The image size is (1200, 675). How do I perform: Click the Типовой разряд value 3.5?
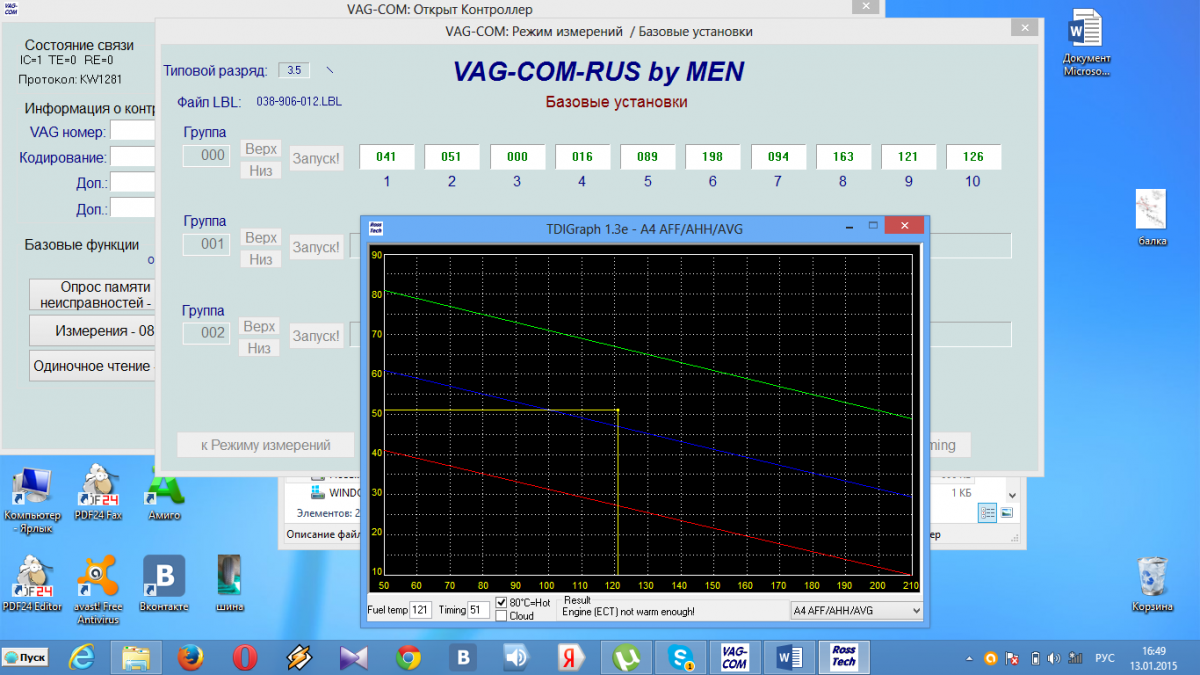[294, 70]
